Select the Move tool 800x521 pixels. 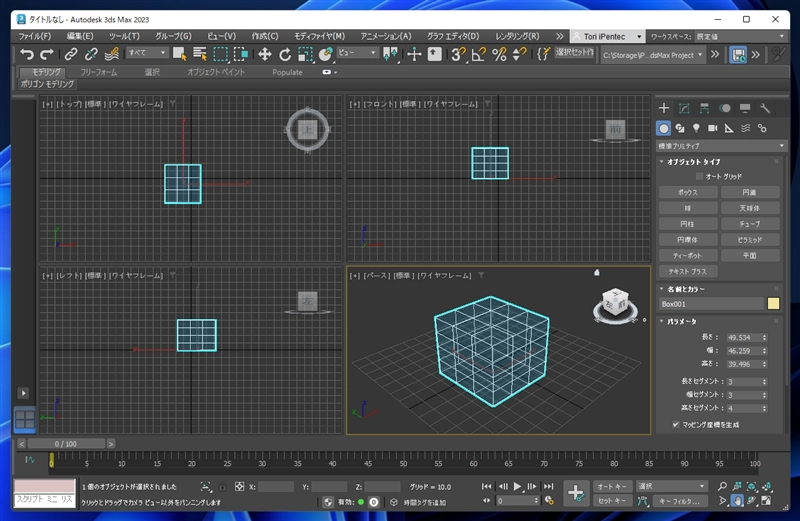(x=264, y=54)
